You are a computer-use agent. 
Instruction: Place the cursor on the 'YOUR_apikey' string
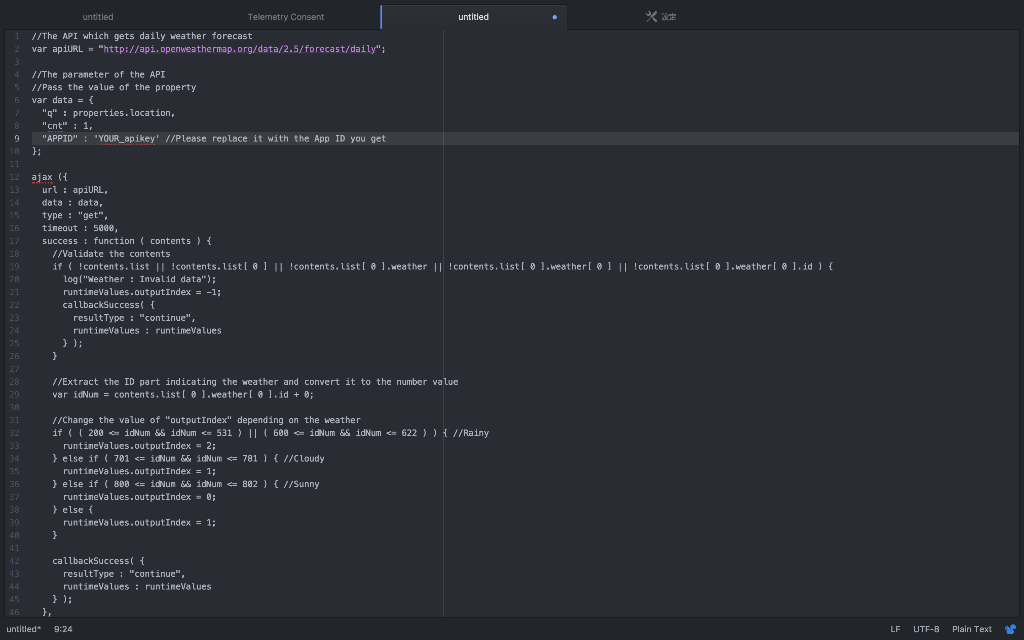point(127,138)
